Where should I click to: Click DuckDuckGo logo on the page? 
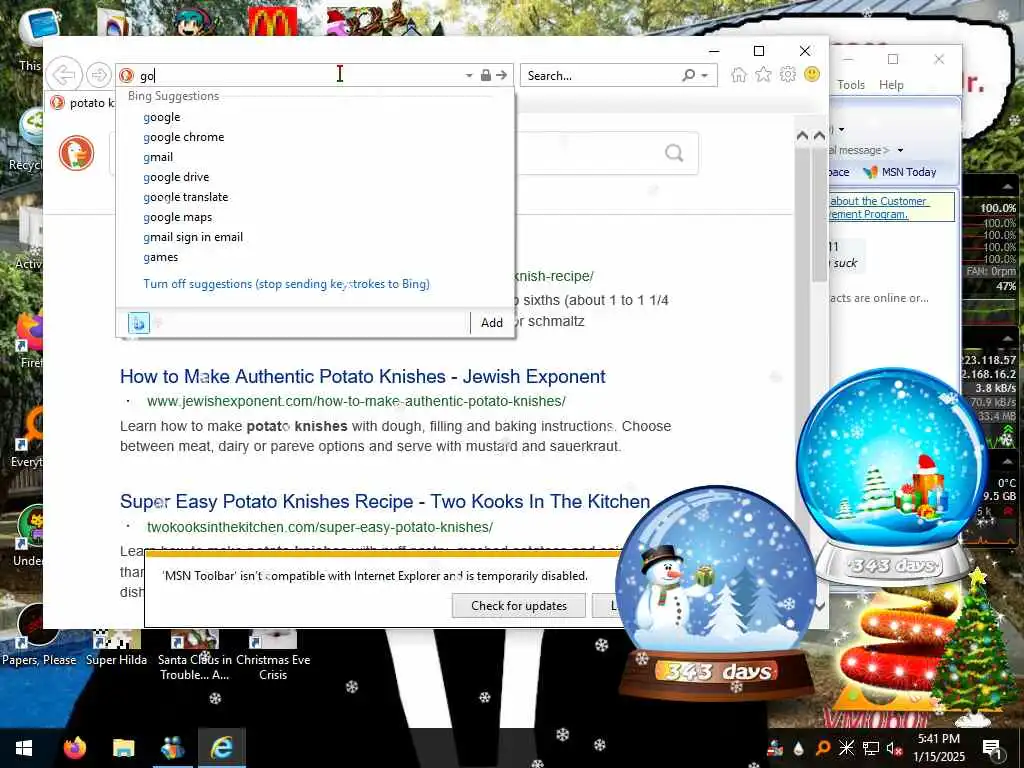point(76,153)
